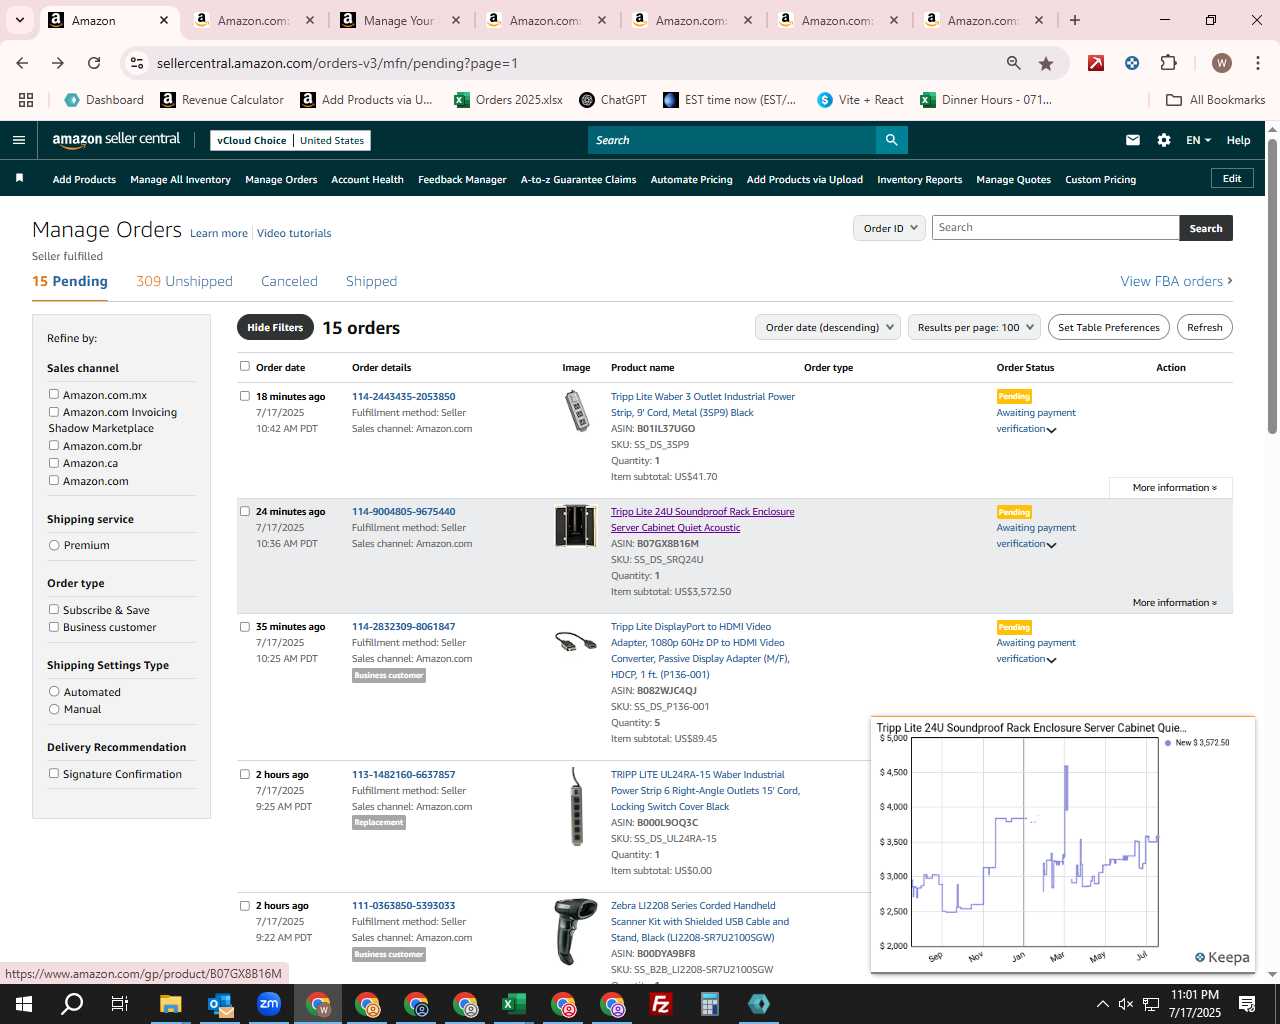Image resolution: width=1280 pixels, height=1024 pixels.
Task: Expand More information for the rack enclosure order
Action: pyautogui.click(x=1174, y=603)
